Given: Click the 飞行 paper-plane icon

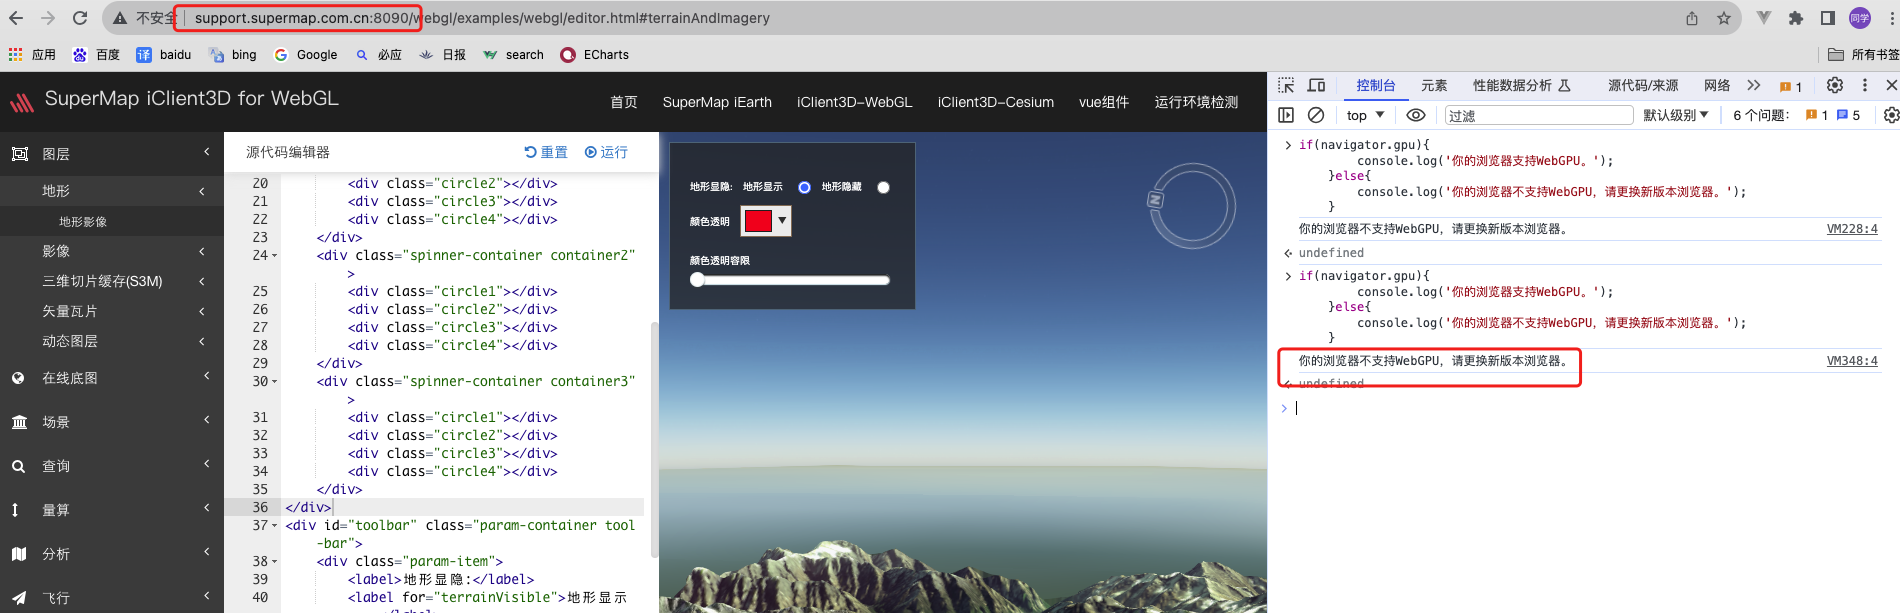Looking at the screenshot, I should [19, 598].
